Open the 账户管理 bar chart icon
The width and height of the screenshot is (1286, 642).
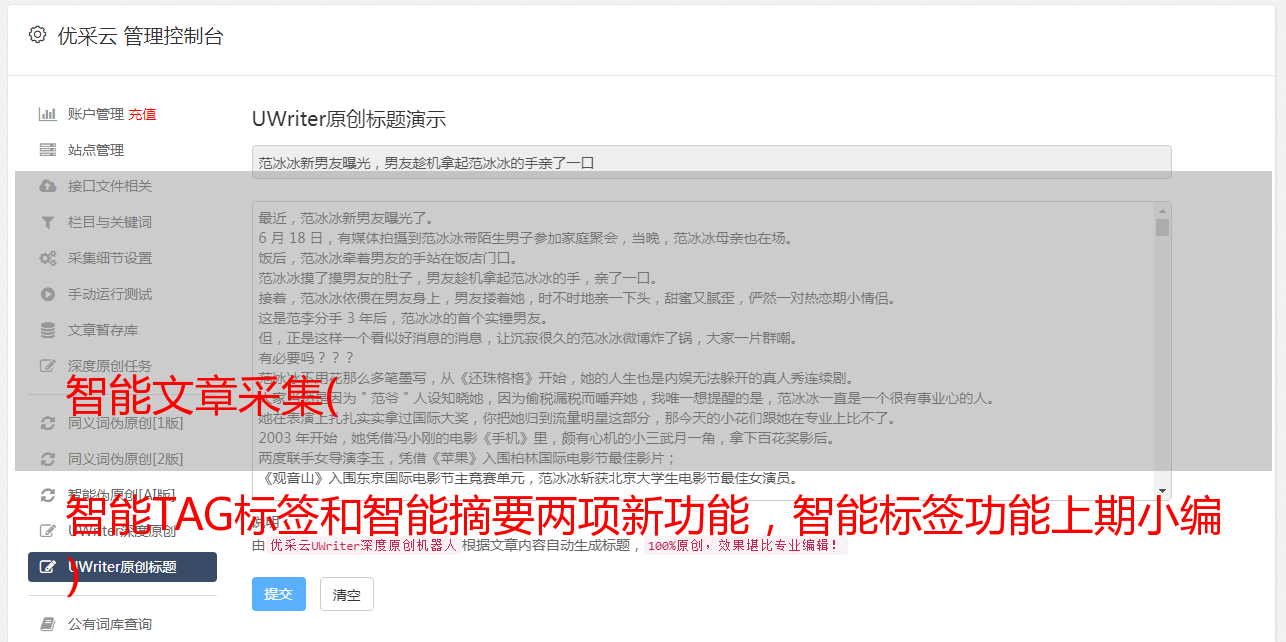(47, 114)
